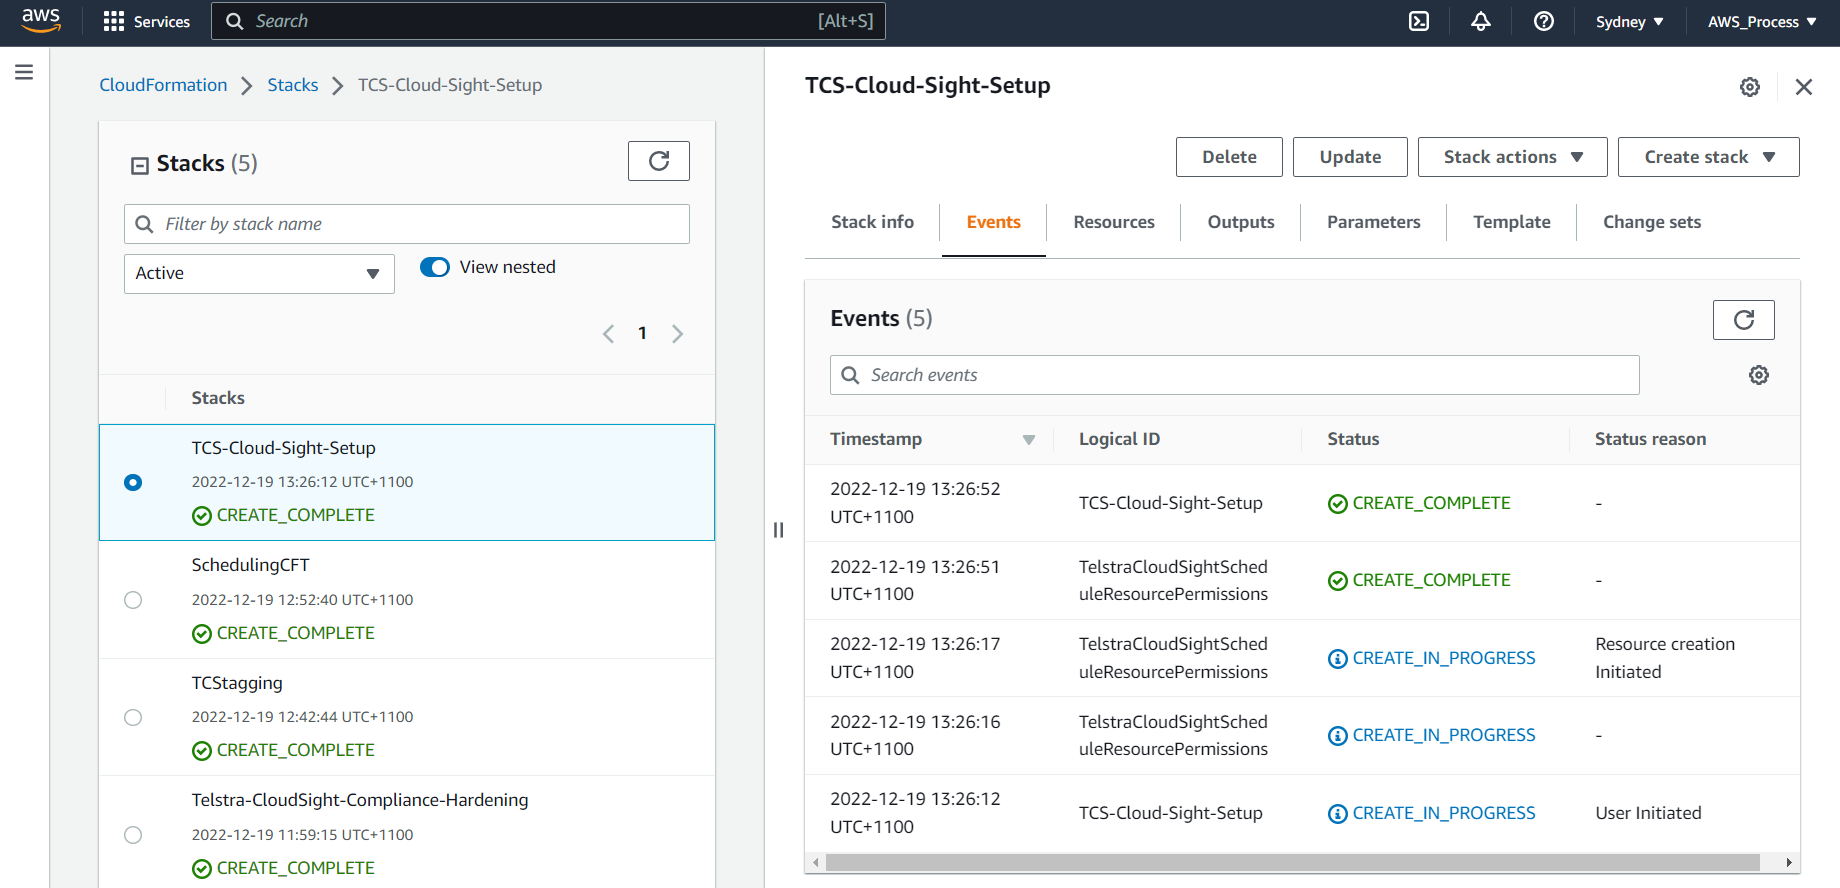
Task: Select the SchedulingCFT stack radio button
Action: 133,600
